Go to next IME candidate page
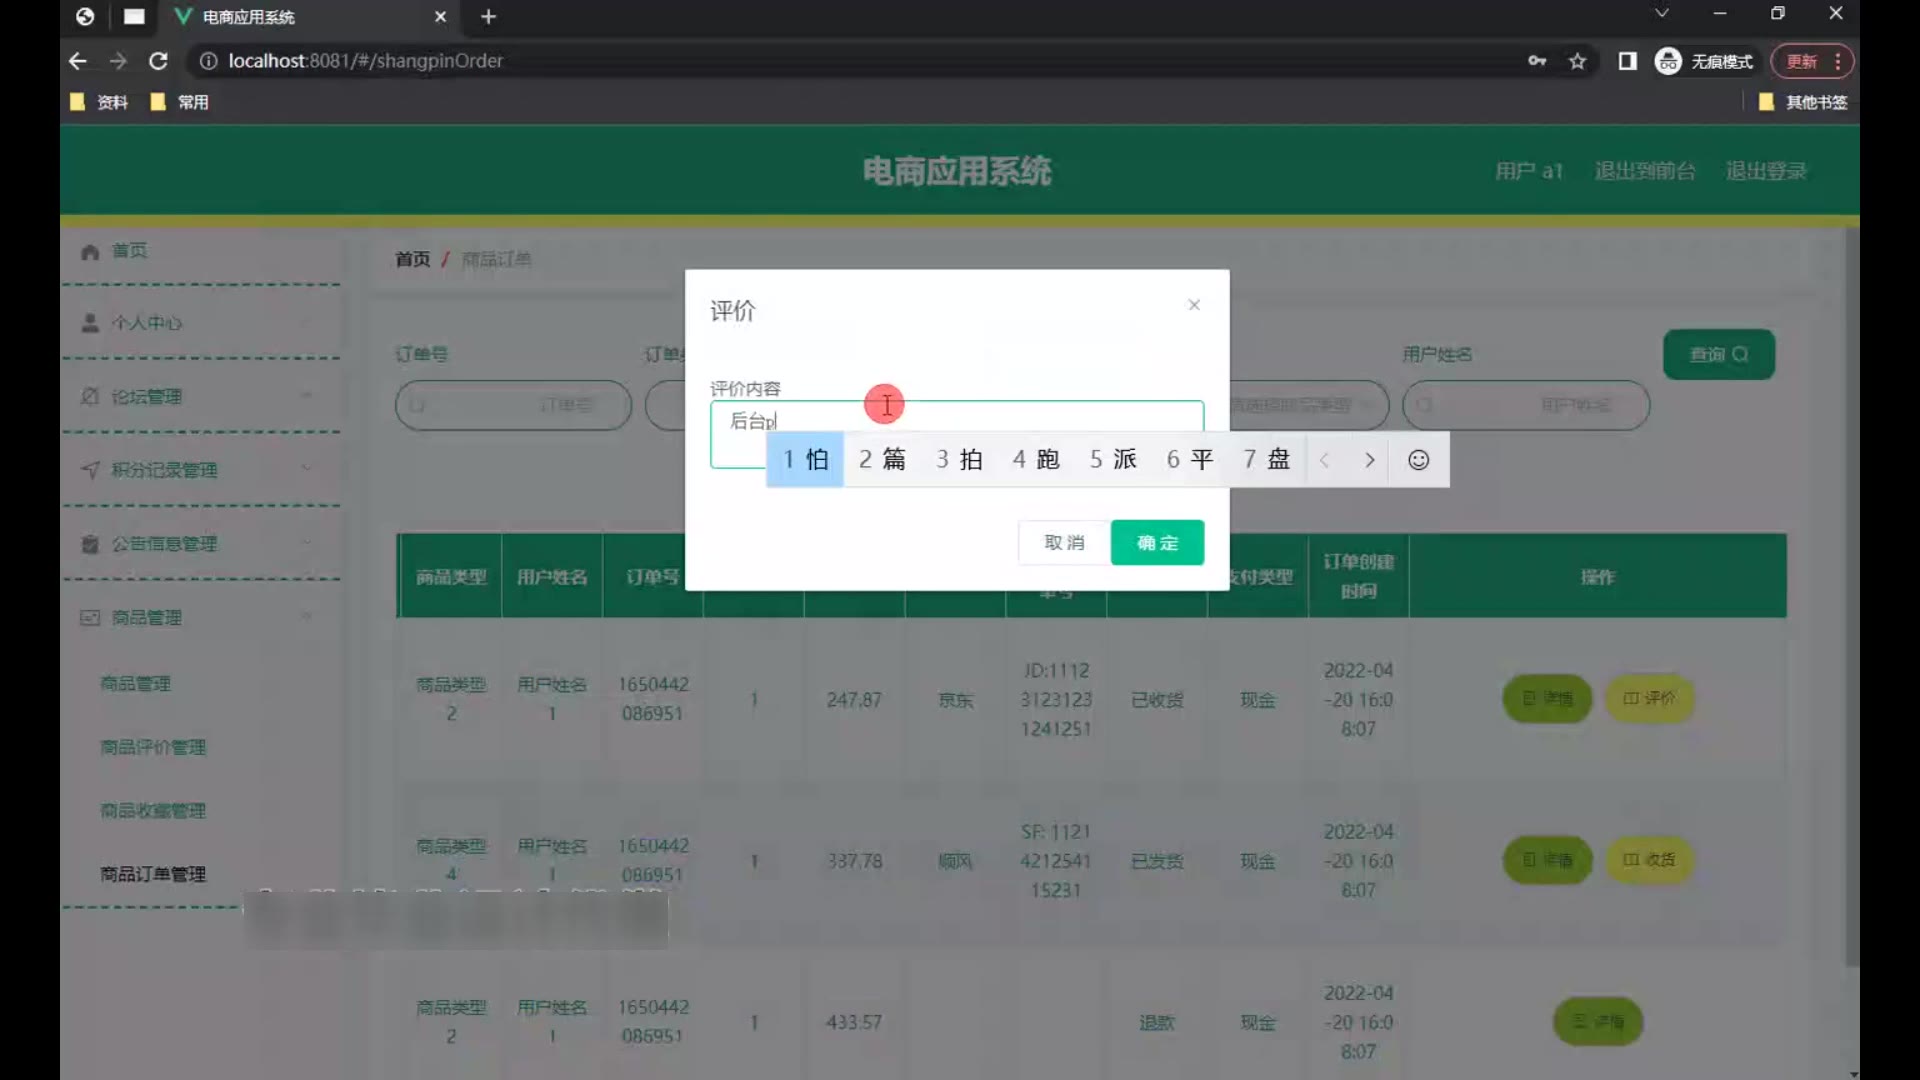The height and width of the screenshot is (1080, 1920). click(x=1369, y=460)
